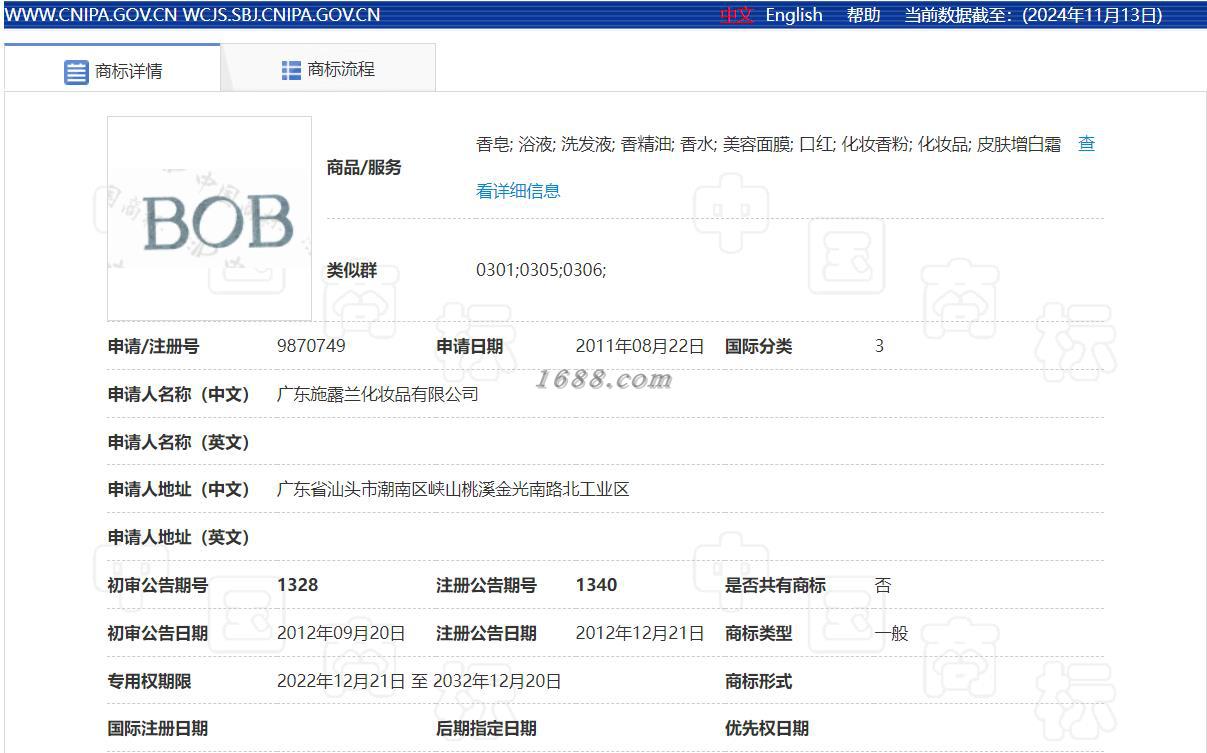Click the 申请人名称（英文） label
This screenshot has width=1207, height=753.
pyautogui.click(x=179, y=442)
